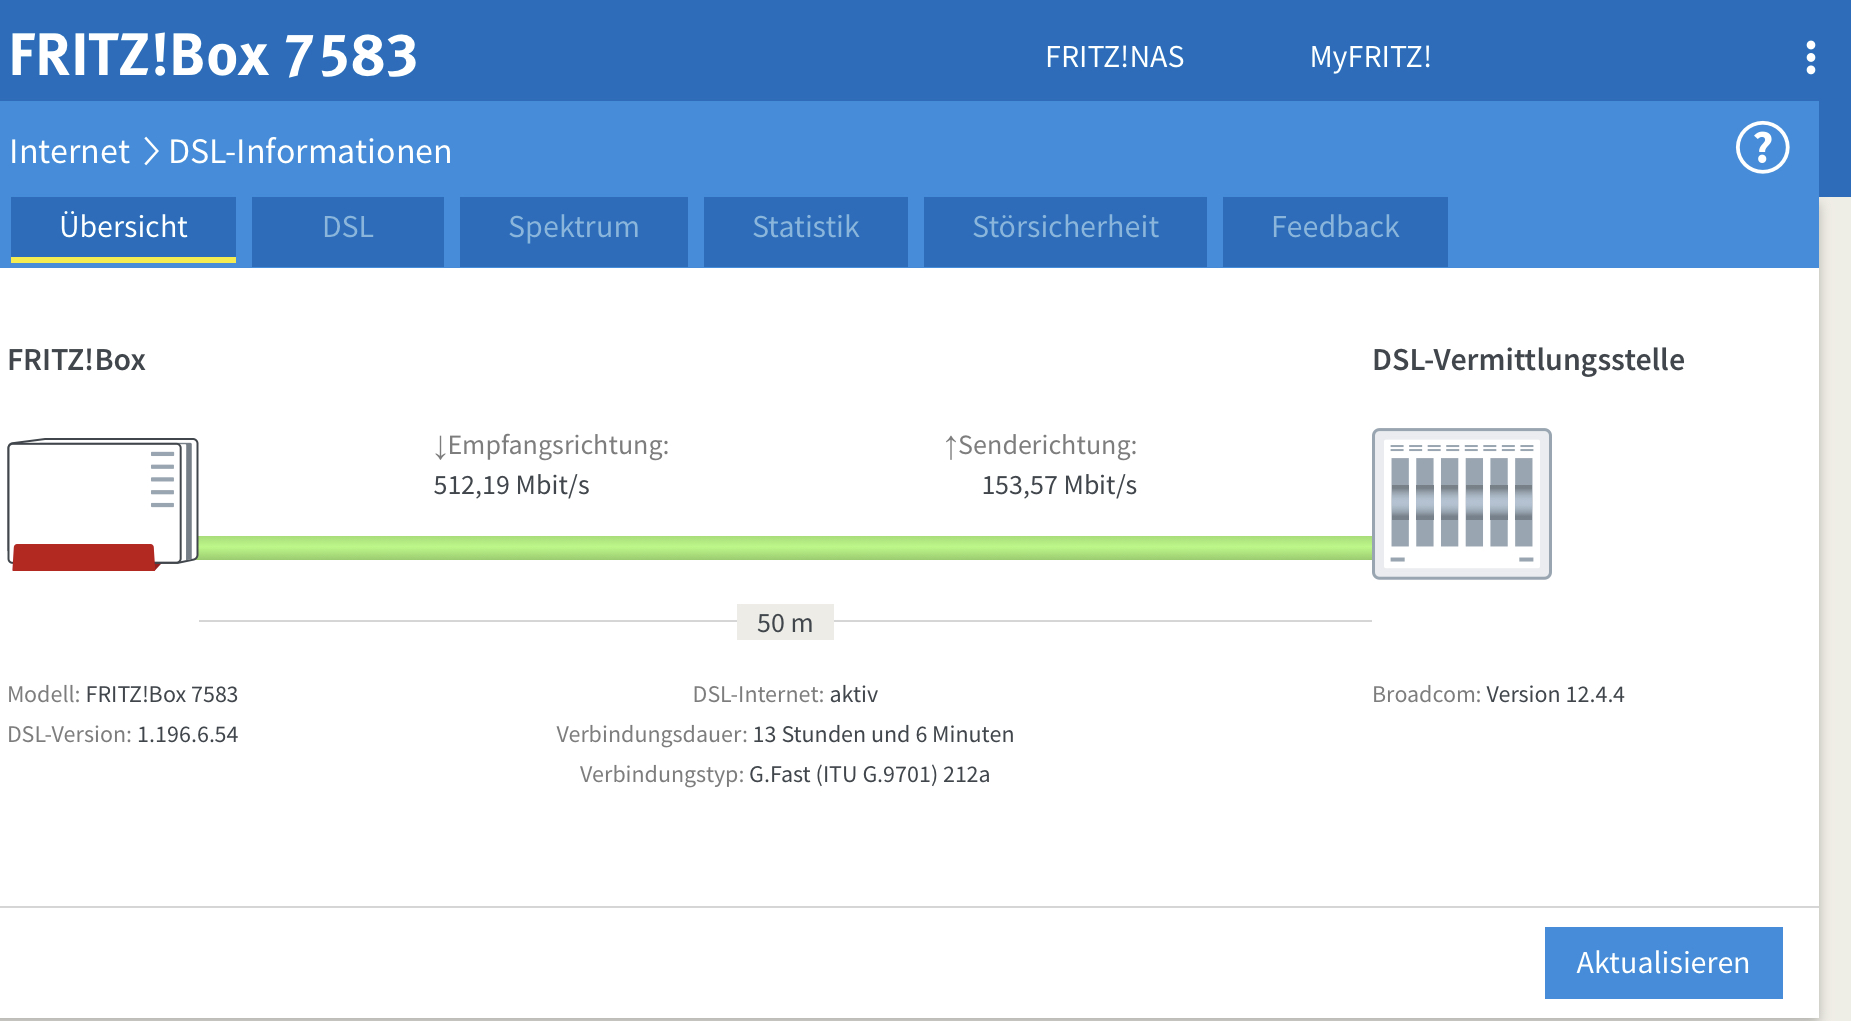Open the help question mark icon
Image resolution: width=1851 pixels, height=1021 pixels.
[x=1762, y=148]
